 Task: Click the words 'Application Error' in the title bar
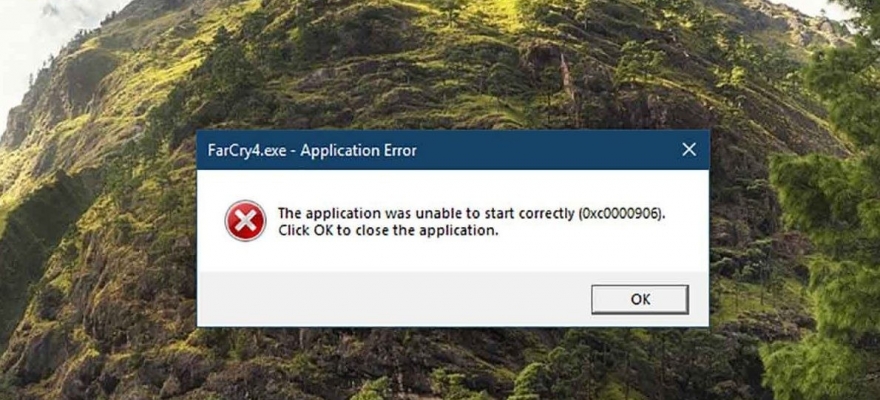[x=358, y=150]
